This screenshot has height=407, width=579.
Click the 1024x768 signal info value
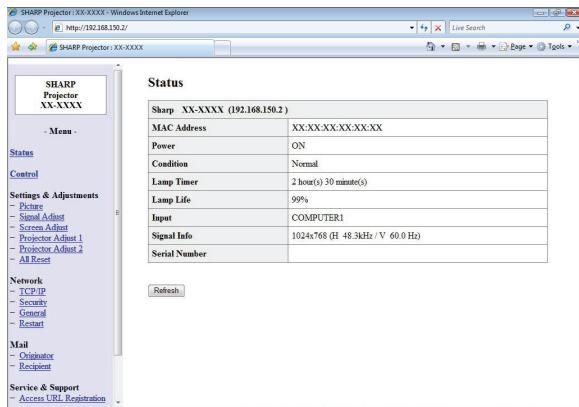click(x=356, y=236)
